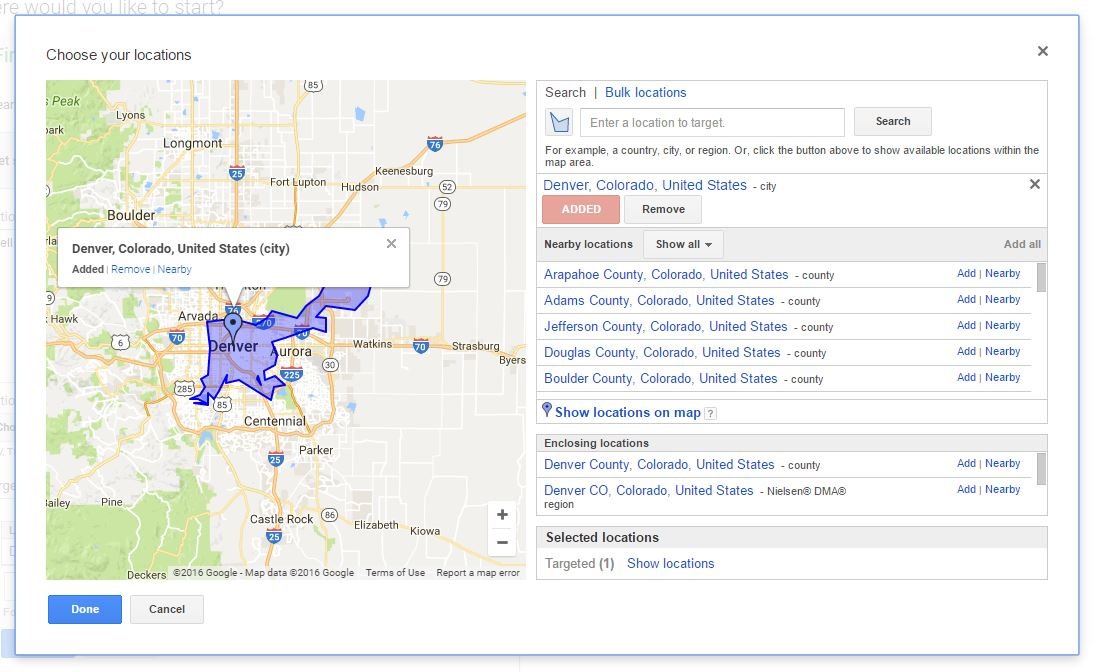This screenshot has height=672, width=1102.
Task: Click the blue pin icon before Show locations
Action: tap(547, 411)
